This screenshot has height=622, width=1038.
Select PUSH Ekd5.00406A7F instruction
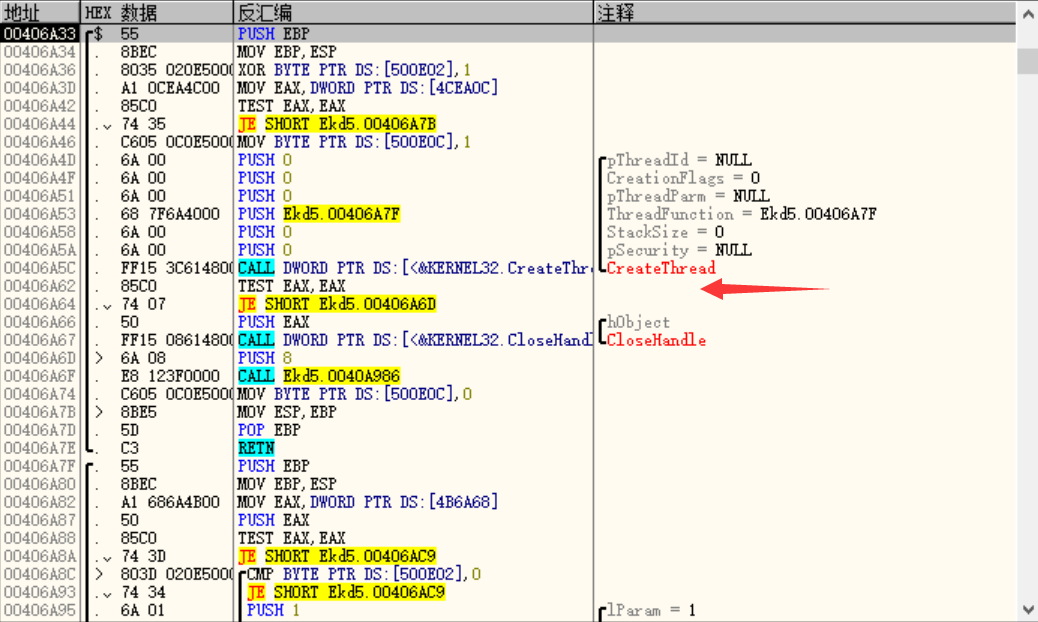point(319,214)
